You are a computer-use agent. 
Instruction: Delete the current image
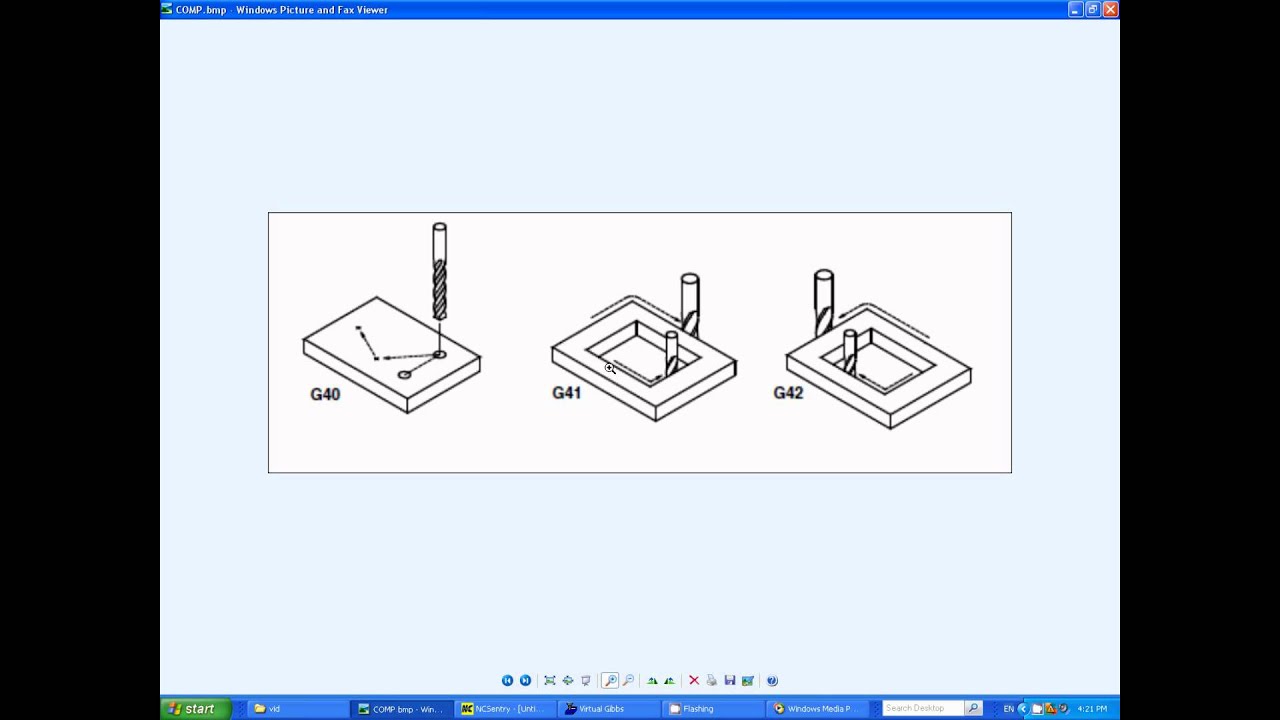tap(693, 681)
